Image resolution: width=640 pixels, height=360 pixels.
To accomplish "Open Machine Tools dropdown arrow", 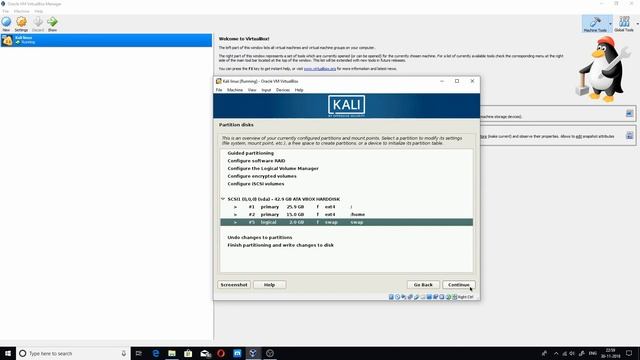I will [610, 24].
